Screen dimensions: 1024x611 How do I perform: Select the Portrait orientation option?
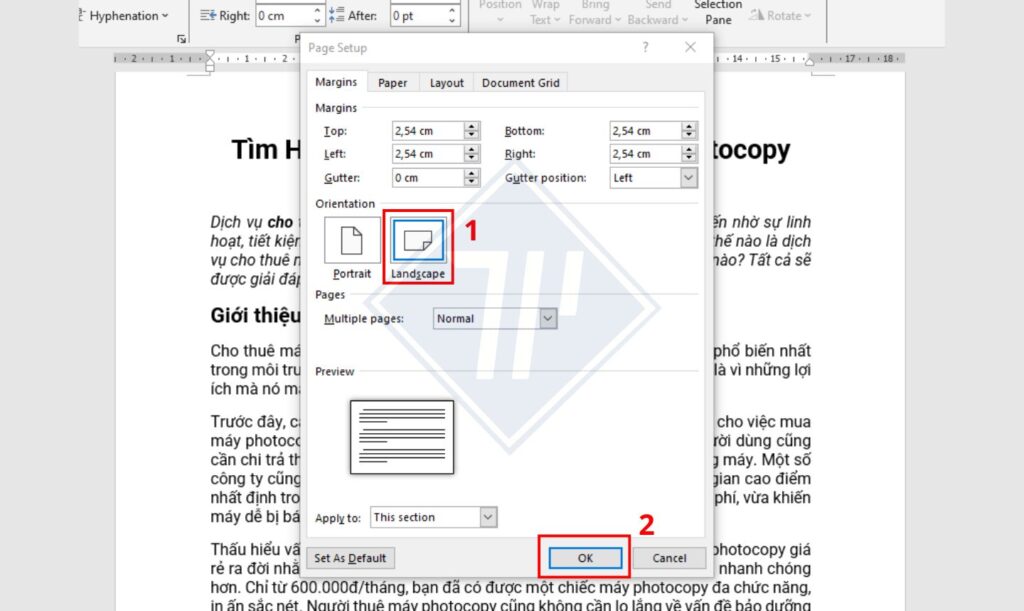351,240
